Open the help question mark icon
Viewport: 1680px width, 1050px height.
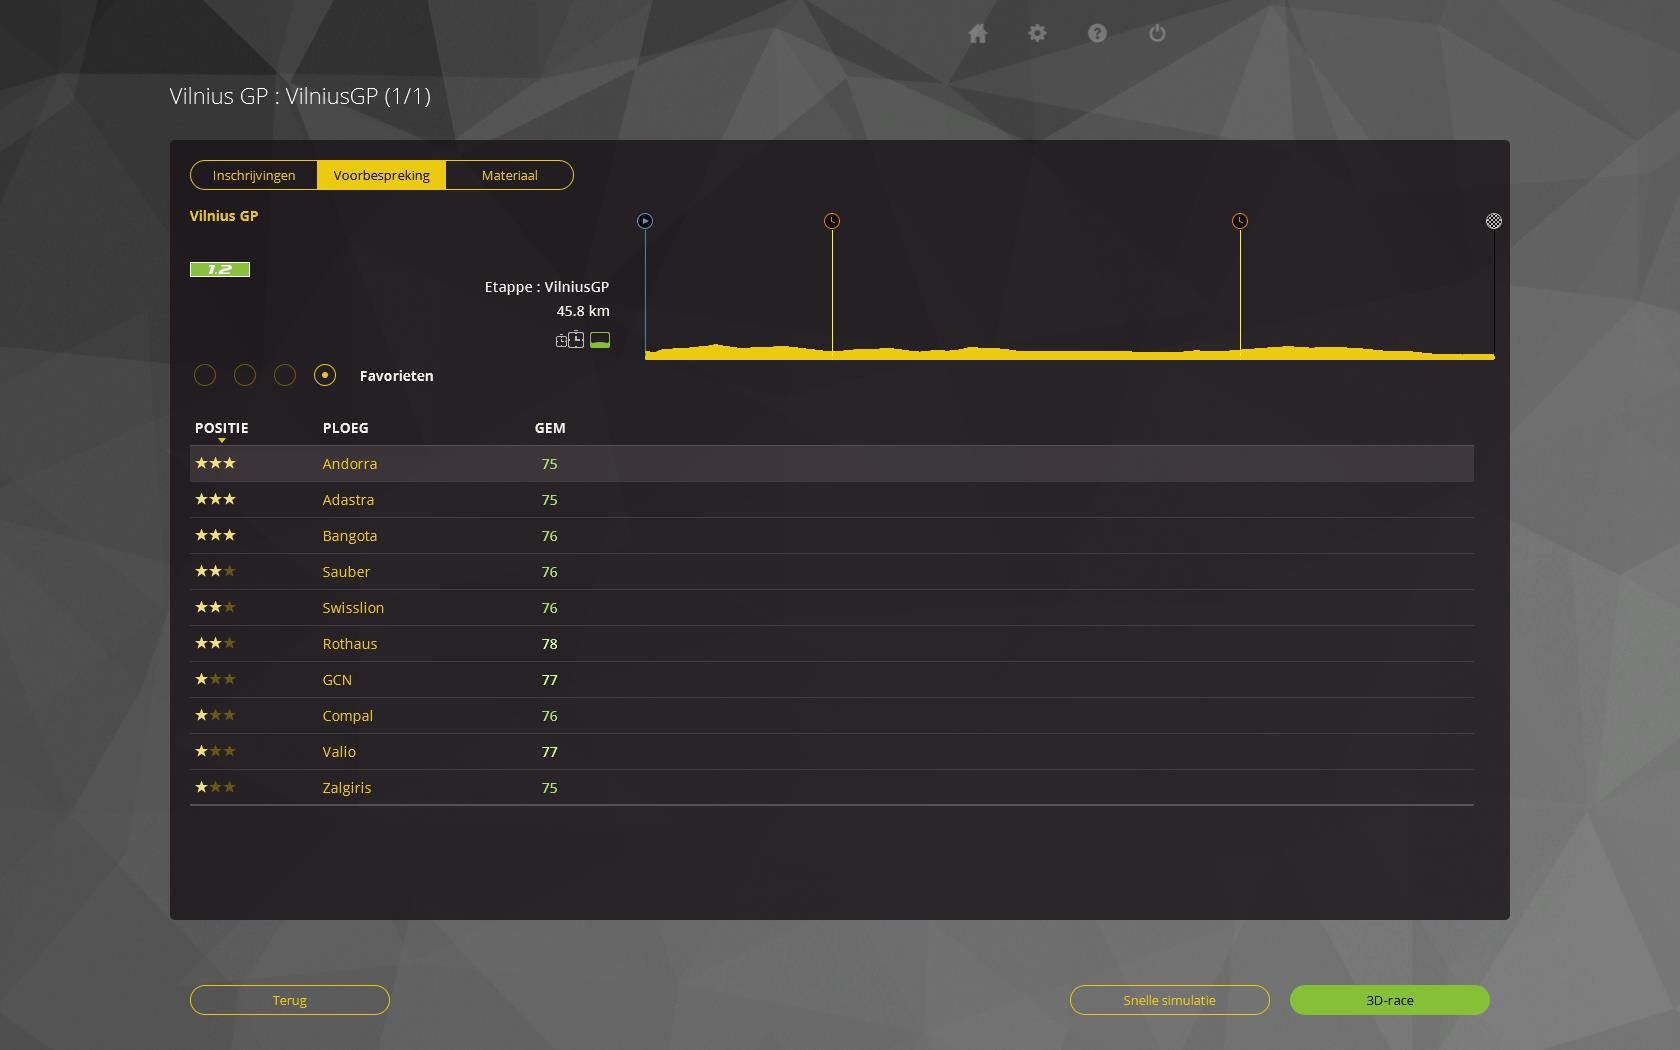pyautogui.click(x=1097, y=34)
